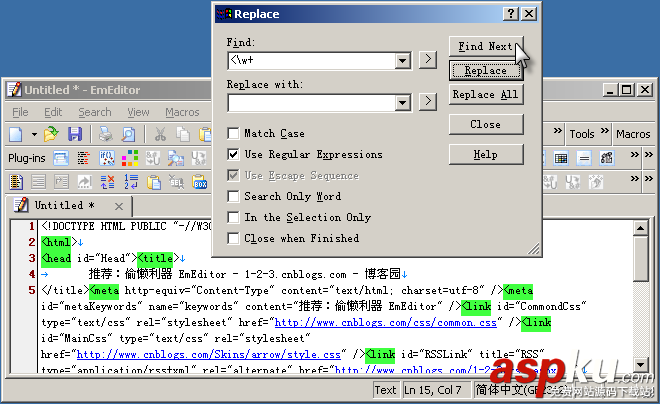
Task: Click the table grid plug-in icon
Action: point(561,158)
